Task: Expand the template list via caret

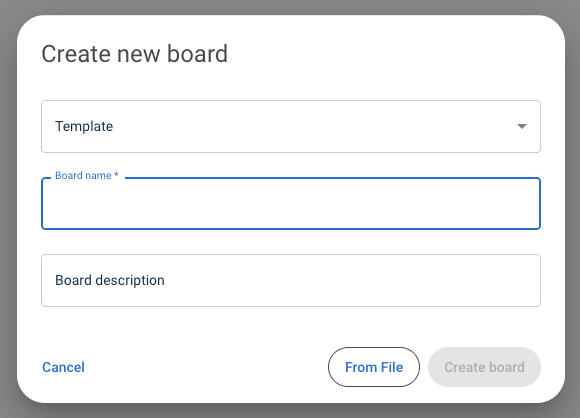Action: tap(522, 127)
